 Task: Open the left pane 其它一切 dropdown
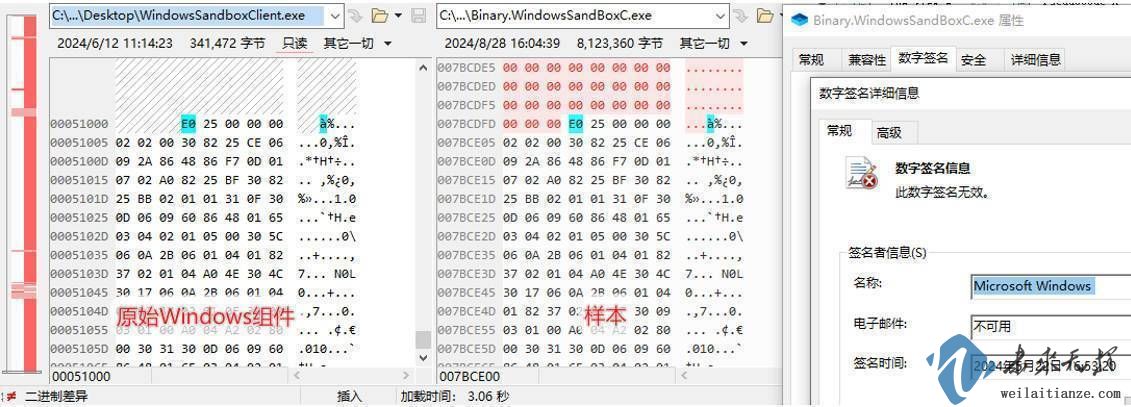coord(356,43)
